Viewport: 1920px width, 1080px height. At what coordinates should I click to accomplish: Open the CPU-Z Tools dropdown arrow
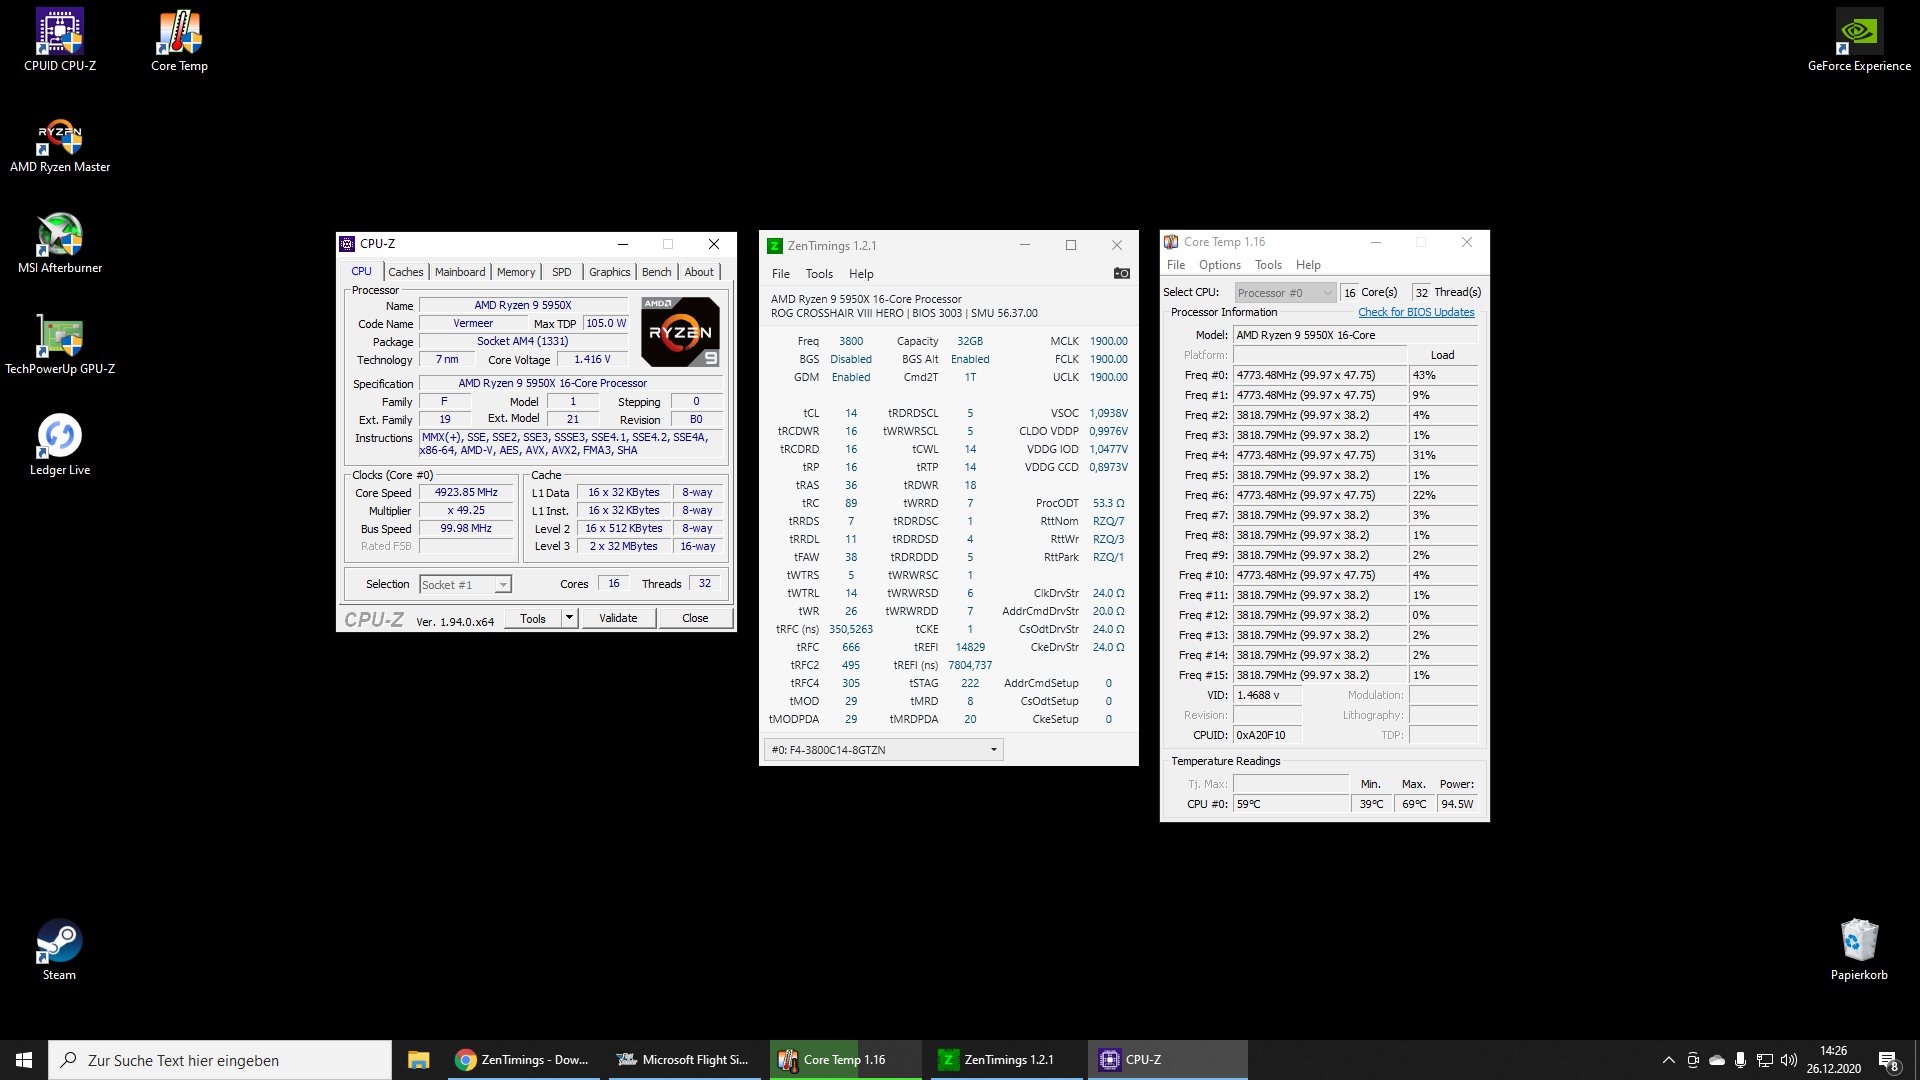point(569,618)
